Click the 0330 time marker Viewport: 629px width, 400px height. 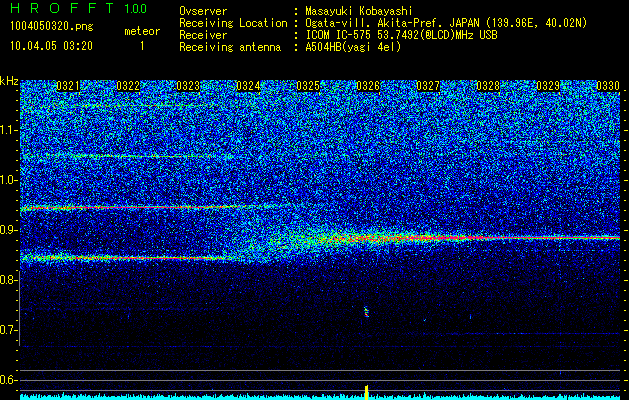click(608, 86)
